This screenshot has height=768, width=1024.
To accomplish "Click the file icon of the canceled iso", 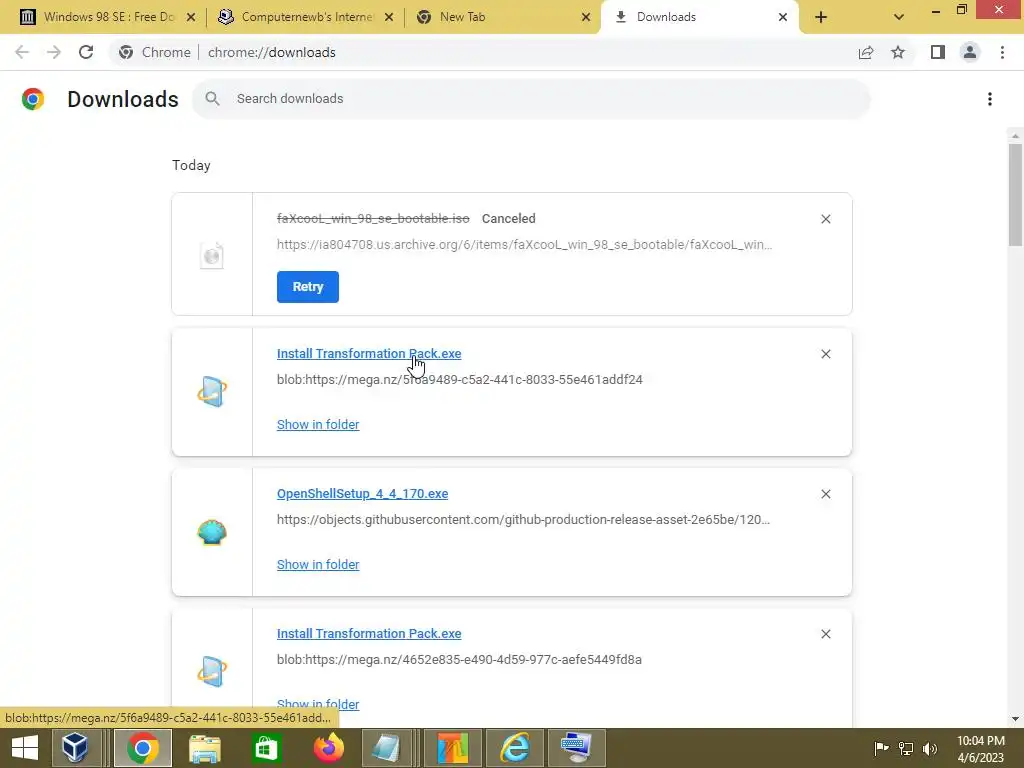I will pyautogui.click(x=212, y=255).
